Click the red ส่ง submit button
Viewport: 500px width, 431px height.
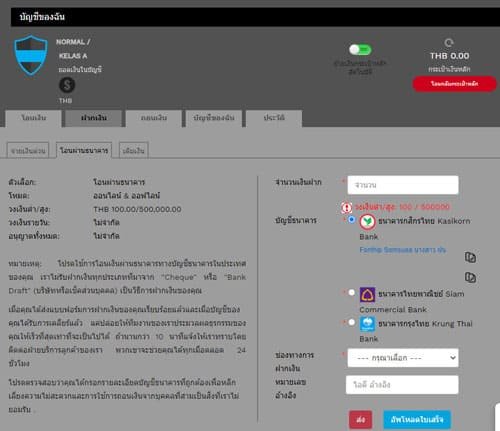coord(361,419)
